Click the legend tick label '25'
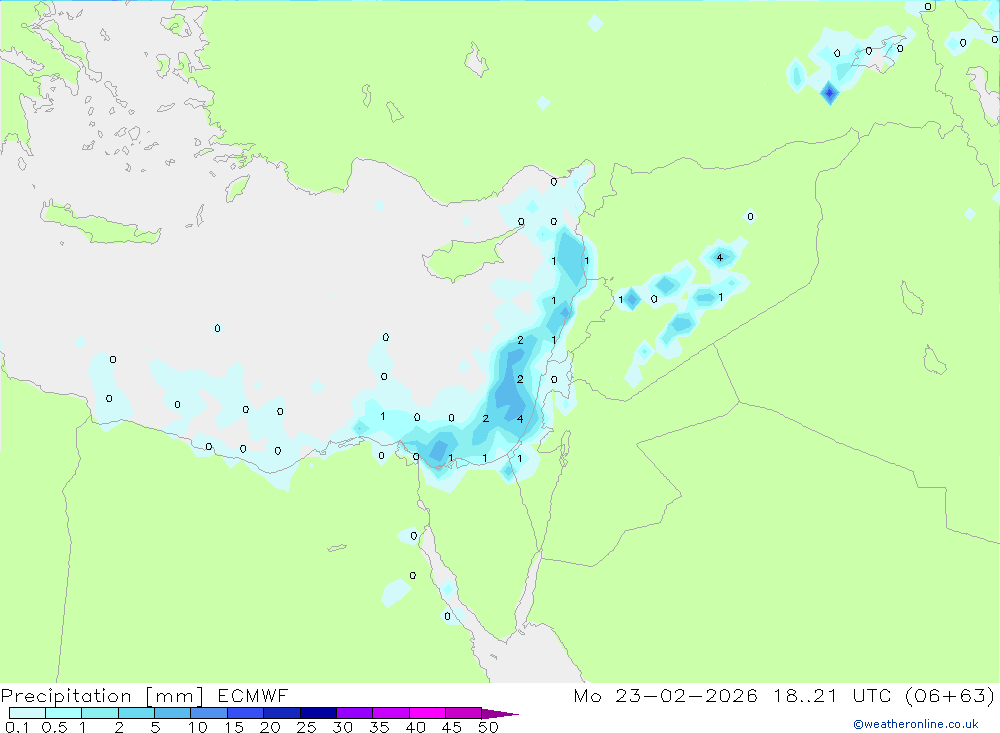 [306, 727]
